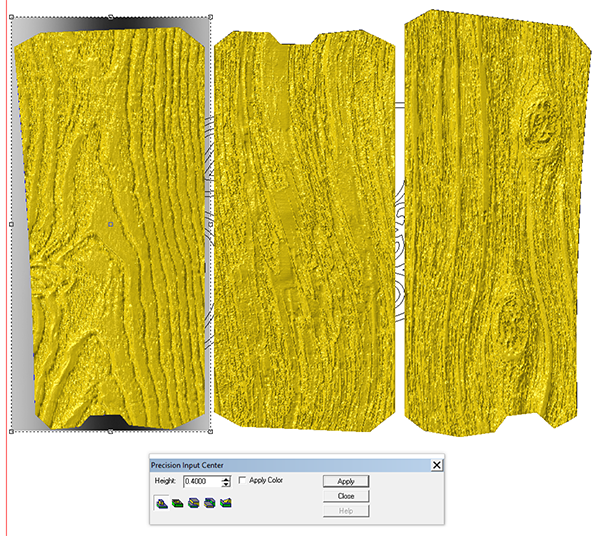Image resolution: width=600 pixels, height=536 pixels.
Task: Click the top-left selection handle of left plank
Action: (x=11, y=17)
